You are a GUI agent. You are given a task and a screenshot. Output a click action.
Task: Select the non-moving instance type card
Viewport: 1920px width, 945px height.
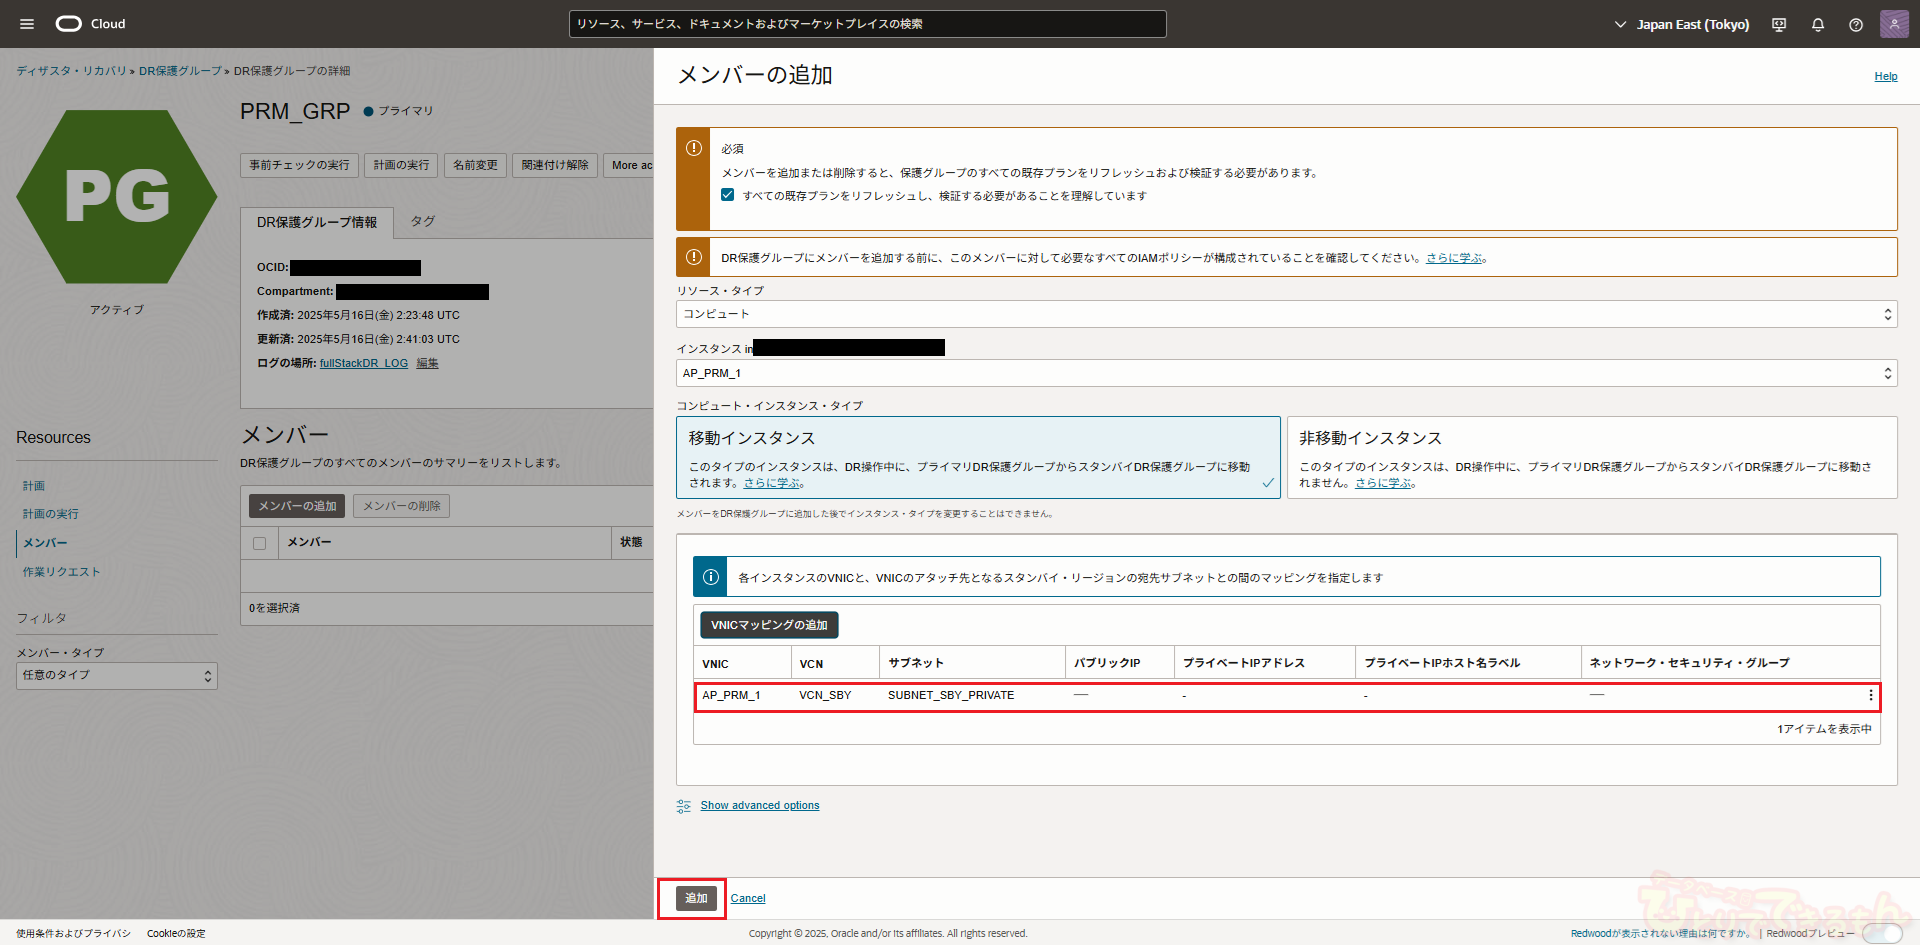[1591, 458]
